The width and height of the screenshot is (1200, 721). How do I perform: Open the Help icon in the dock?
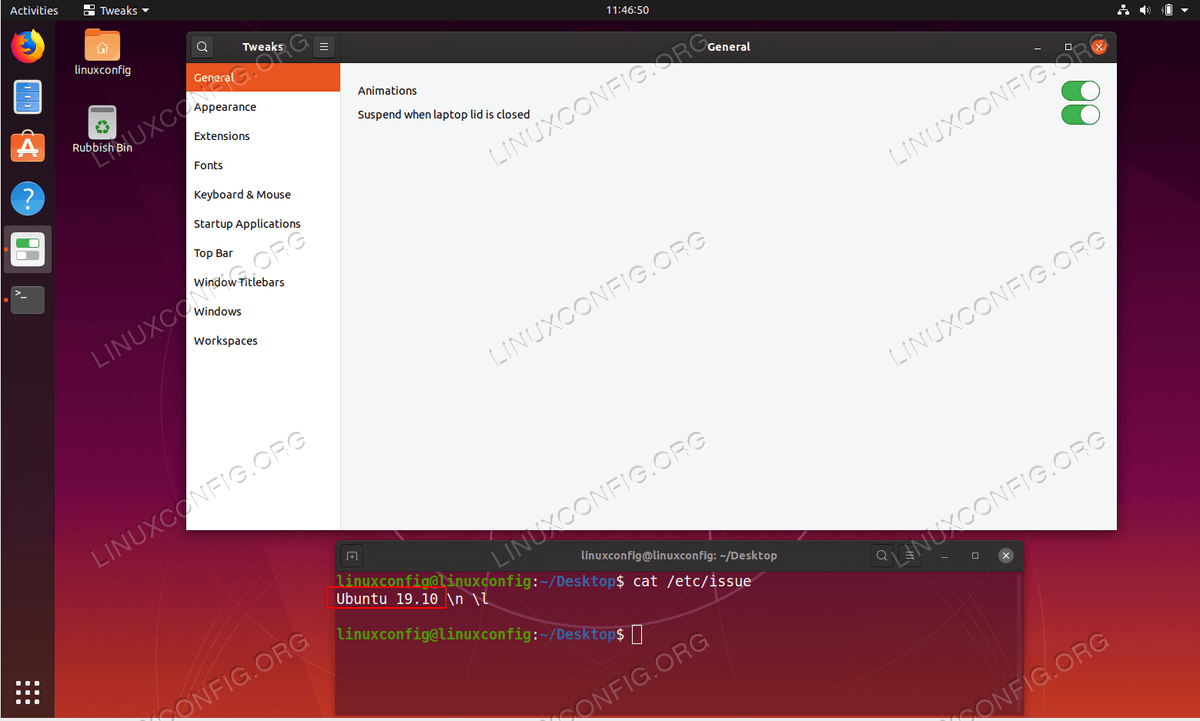28,198
